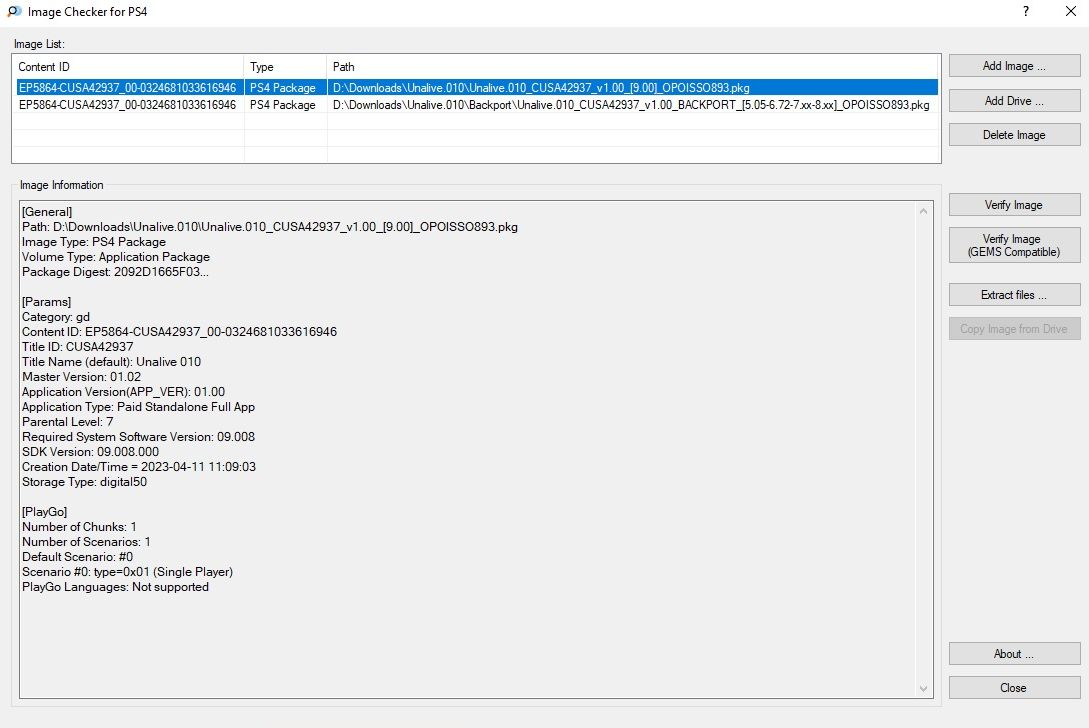This screenshot has height=728, width=1089.
Task: Click the PS4 Package type cell in second row
Action: pyautogui.click(x=283, y=105)
